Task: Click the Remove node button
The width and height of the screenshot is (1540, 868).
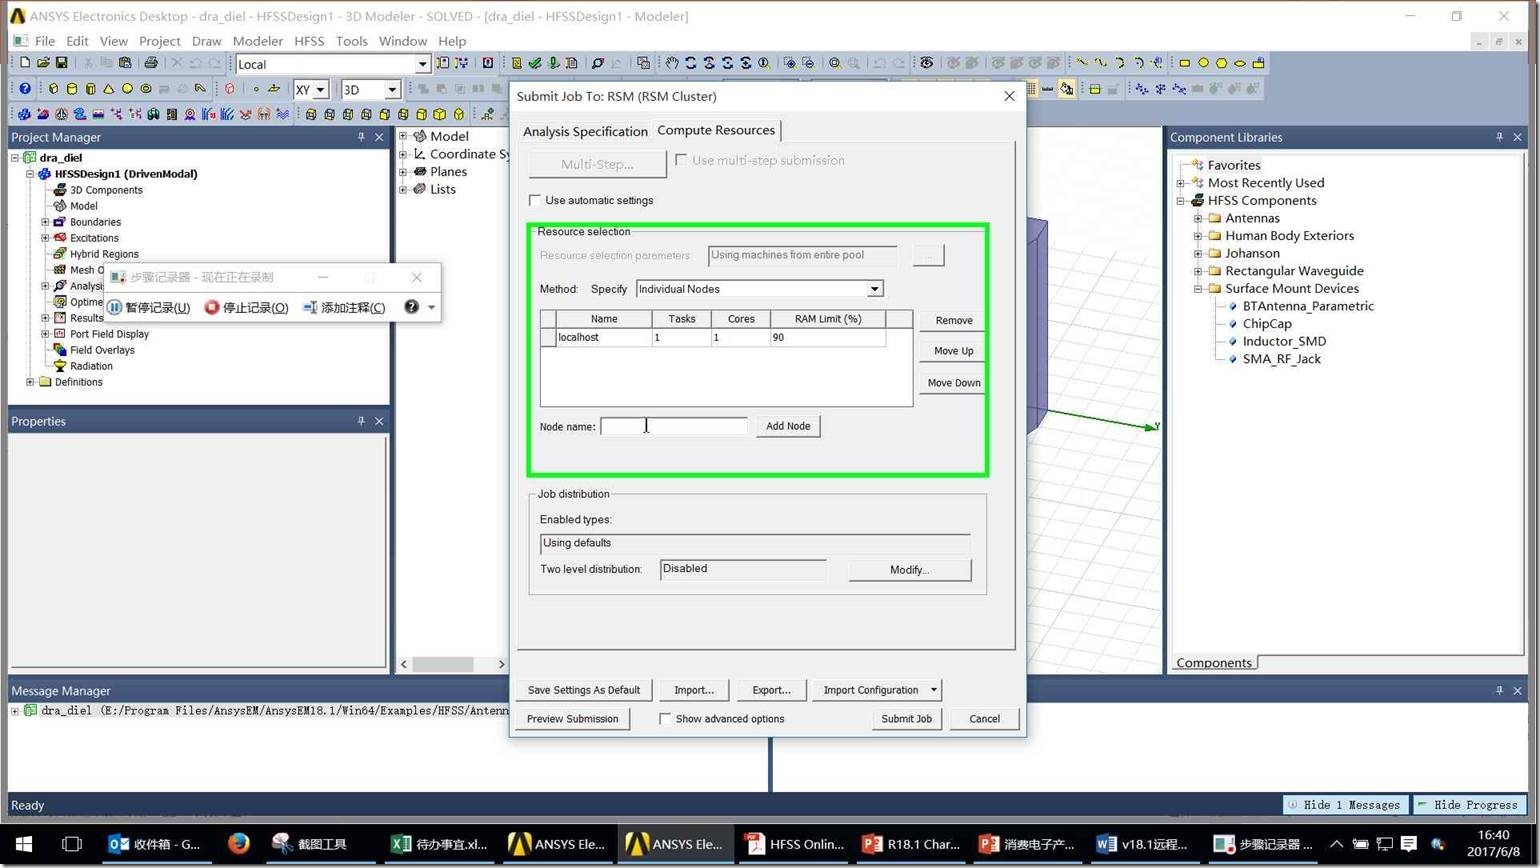Action: pyautogui.click(x=953, y=320)
